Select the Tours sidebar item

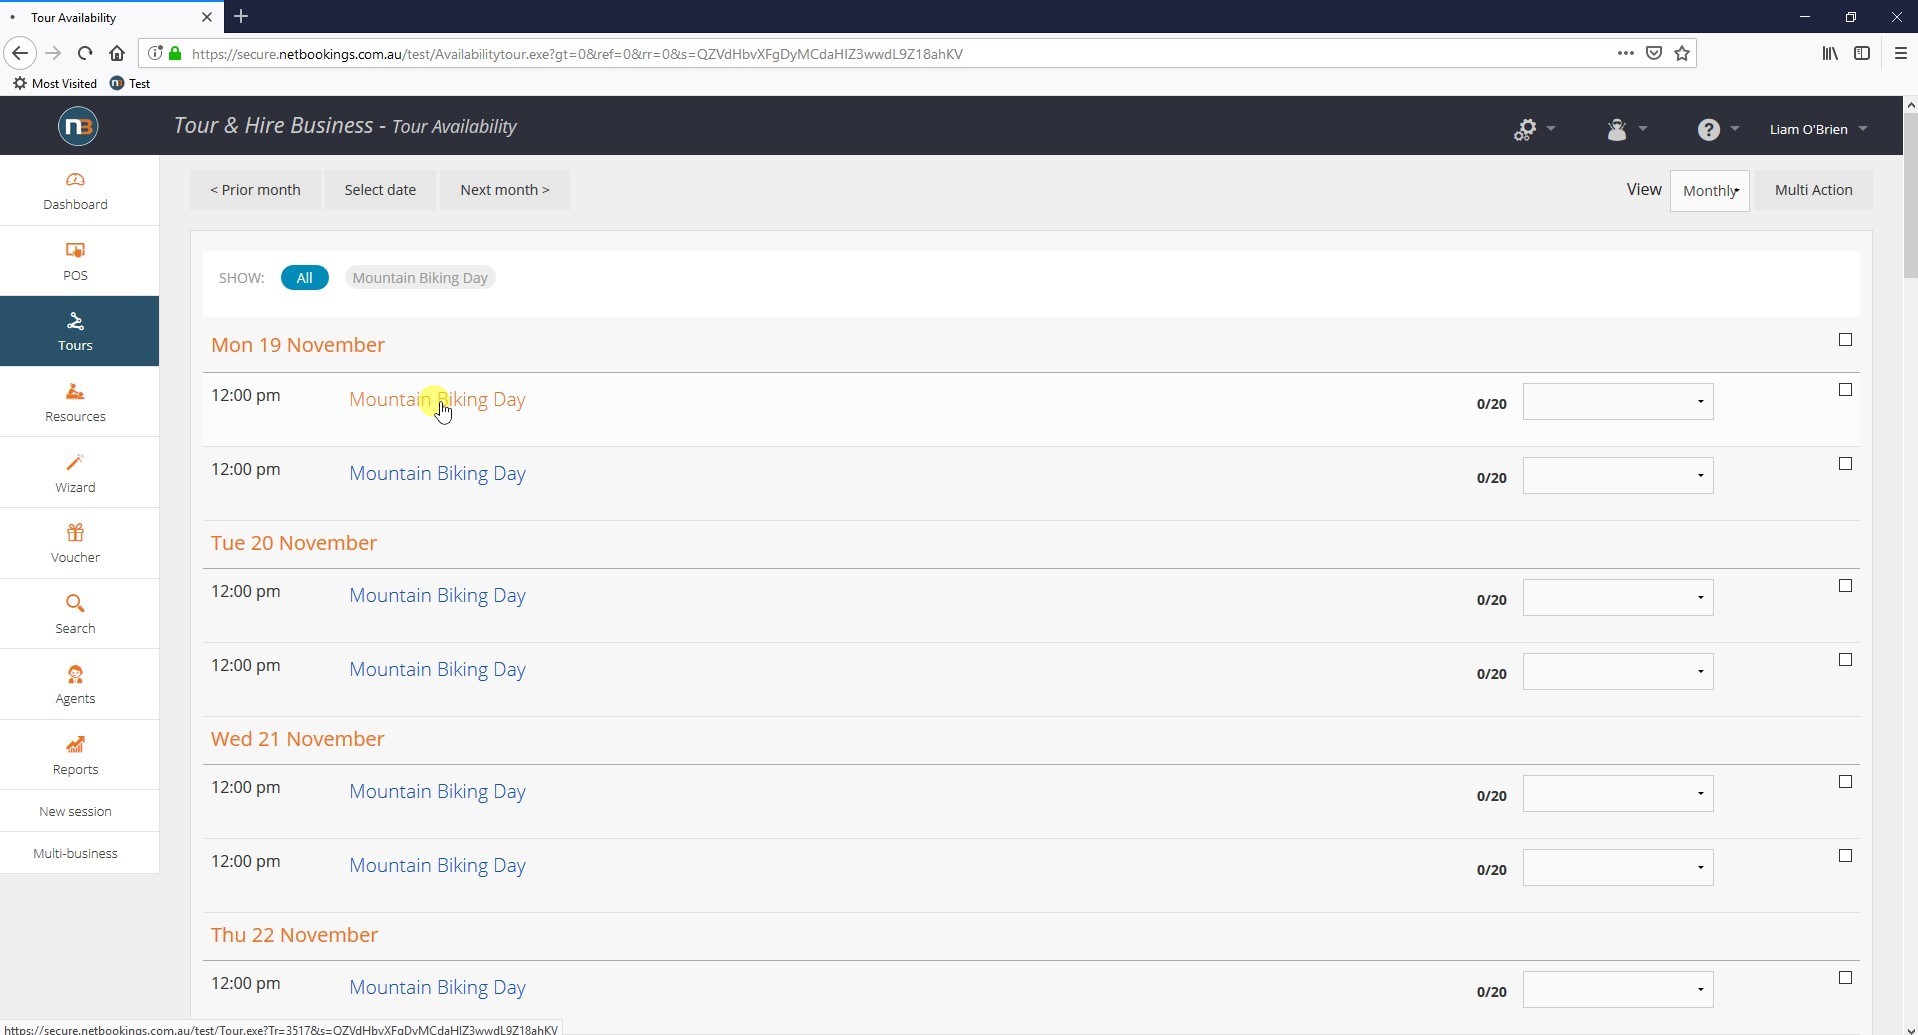click(75, 331)
